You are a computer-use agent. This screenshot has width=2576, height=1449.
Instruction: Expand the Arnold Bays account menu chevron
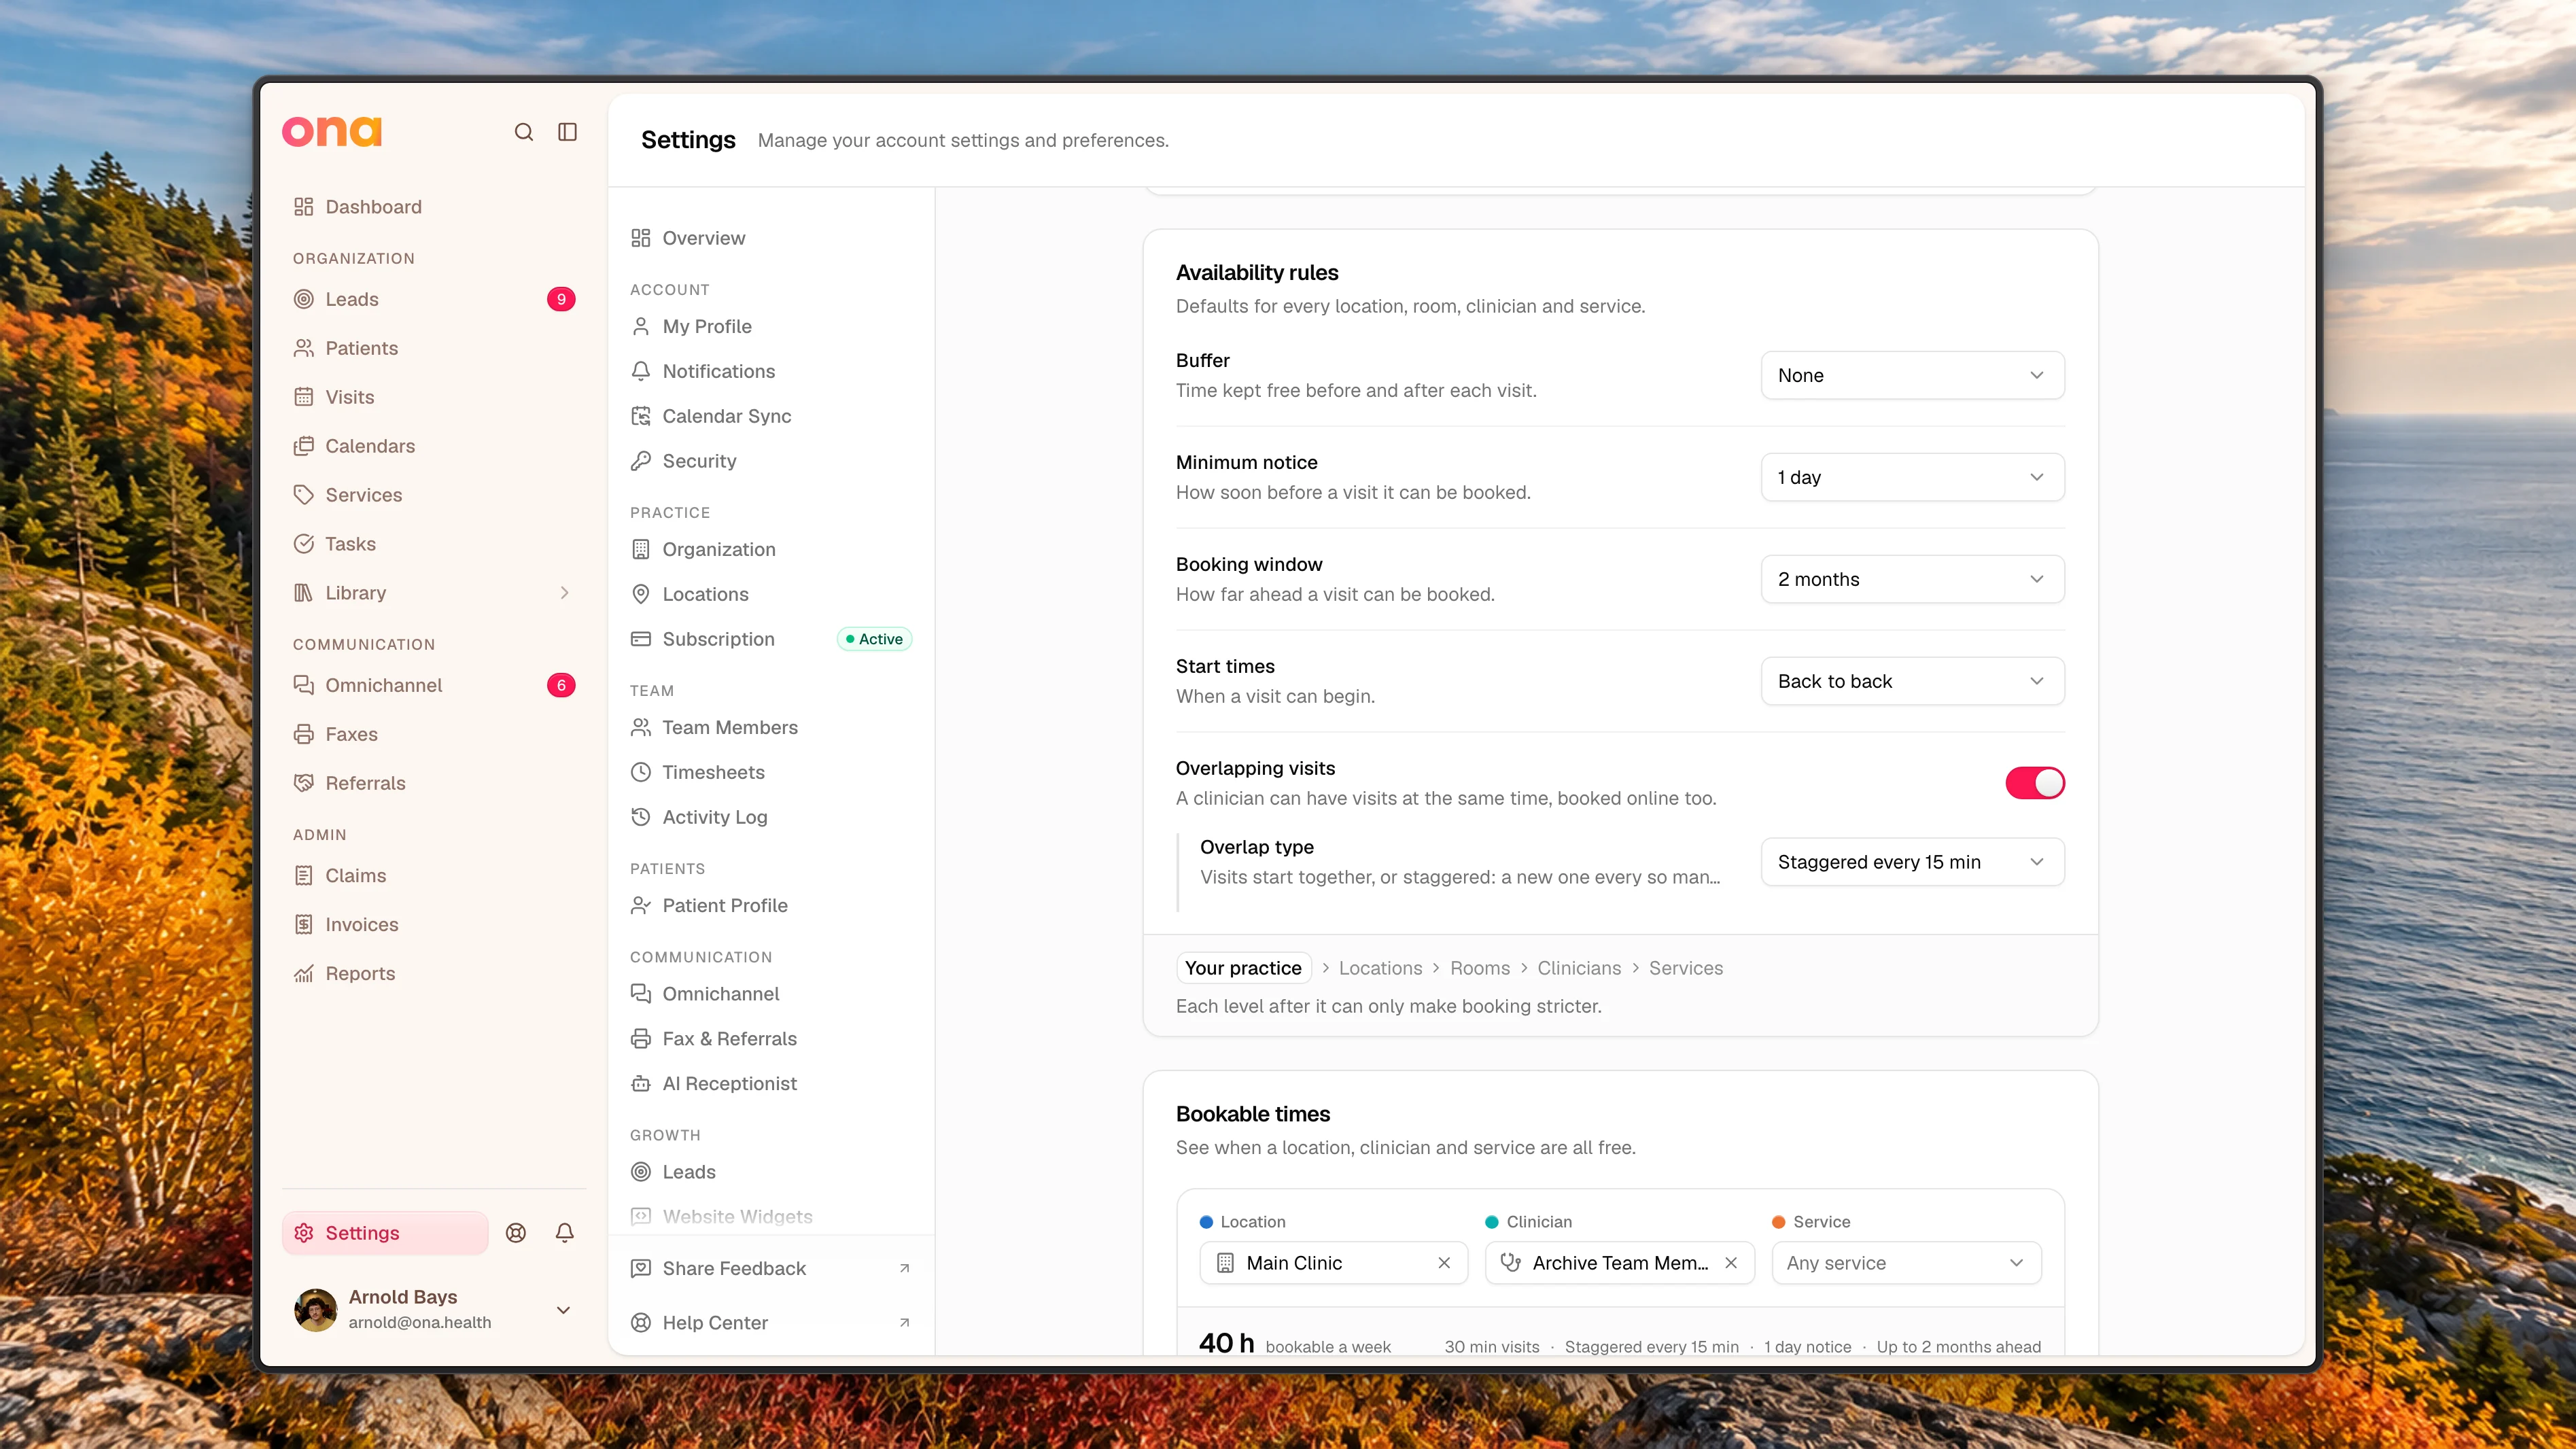click(x=563, y=1310)
